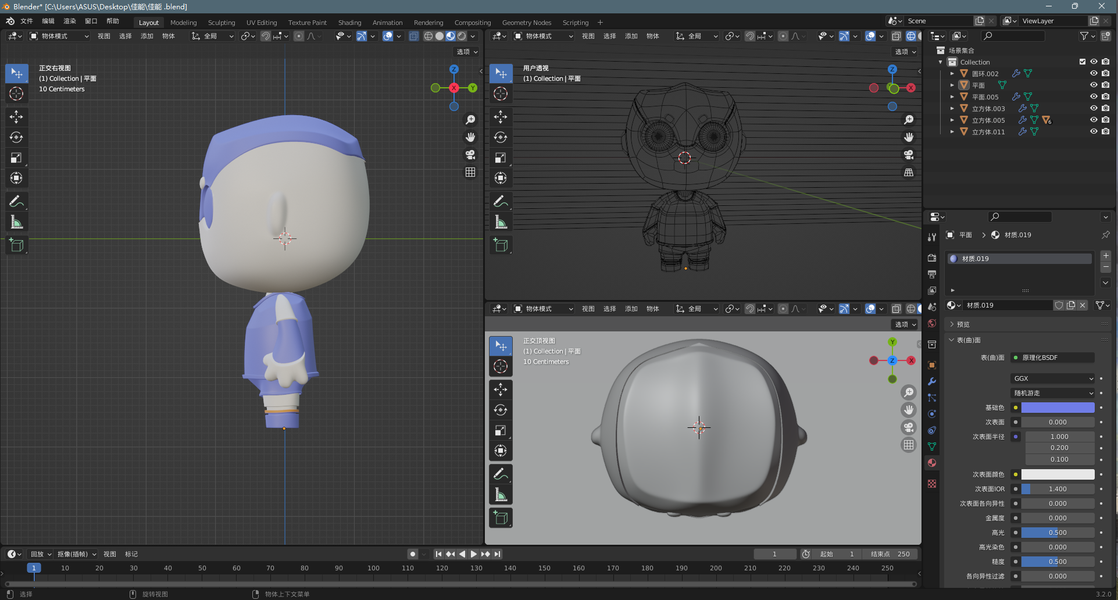This screenshot has width=1118, height=600.
Task: Select the Transform tool in top-orthographic viewport
Action: [x=501, y=450]
